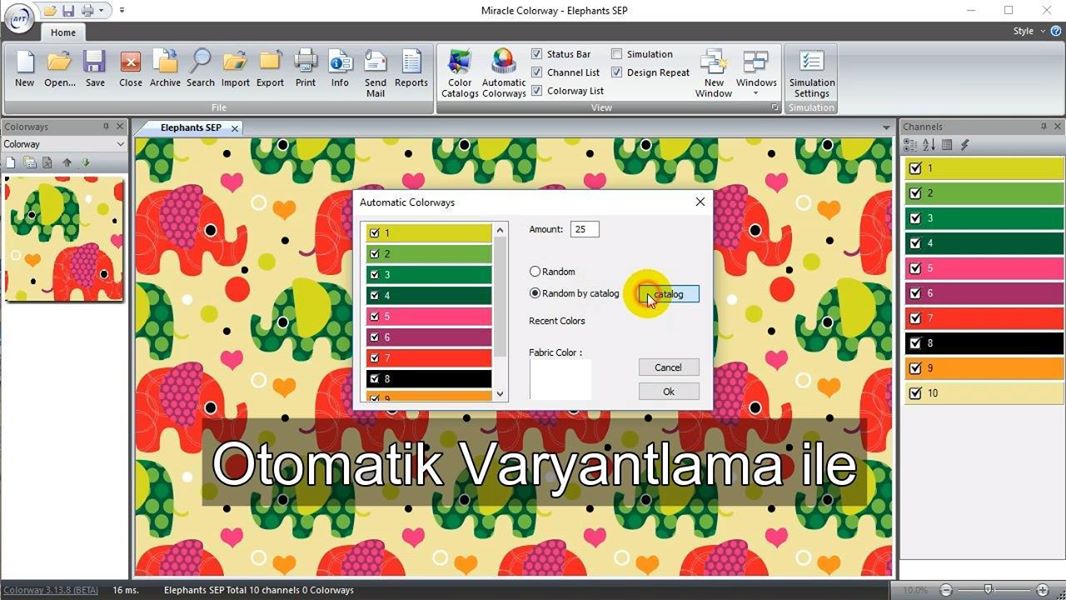
Task: Open Simulation Settings
Action: coord(812,73)
